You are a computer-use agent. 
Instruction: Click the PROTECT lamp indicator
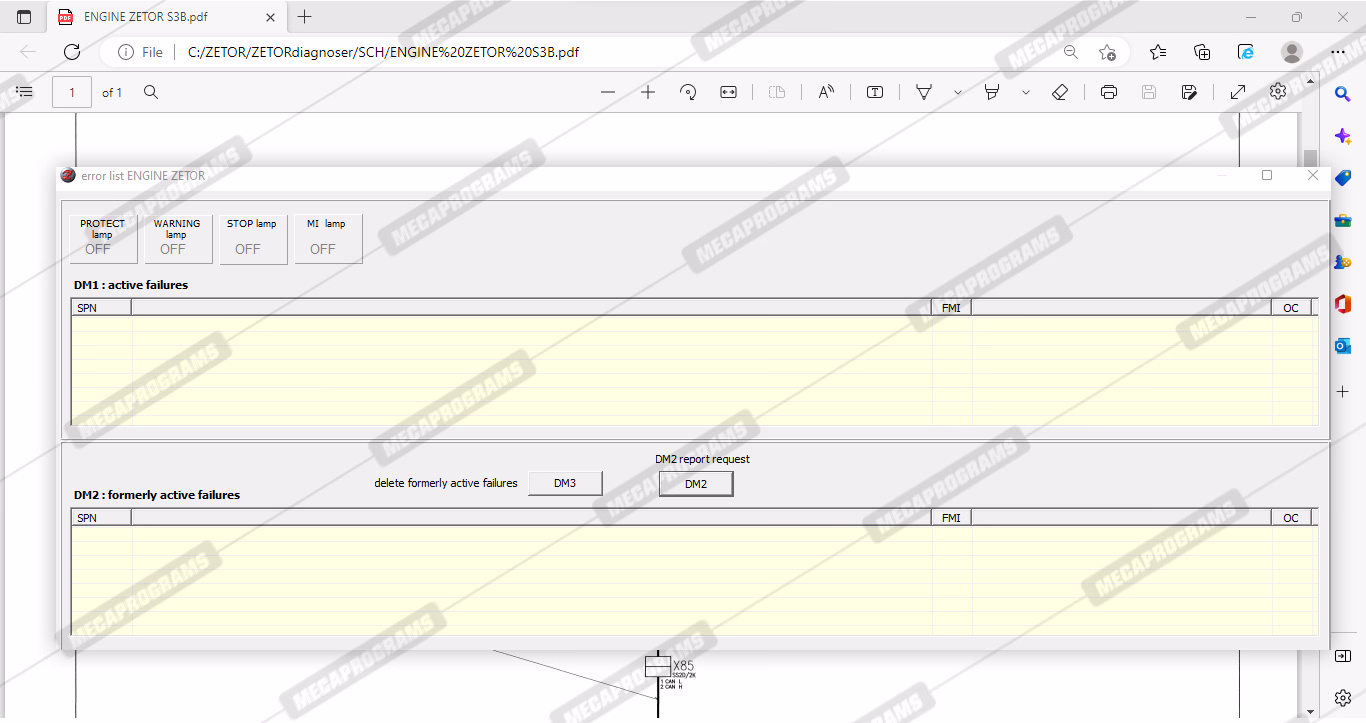click(x=103, y=238)
